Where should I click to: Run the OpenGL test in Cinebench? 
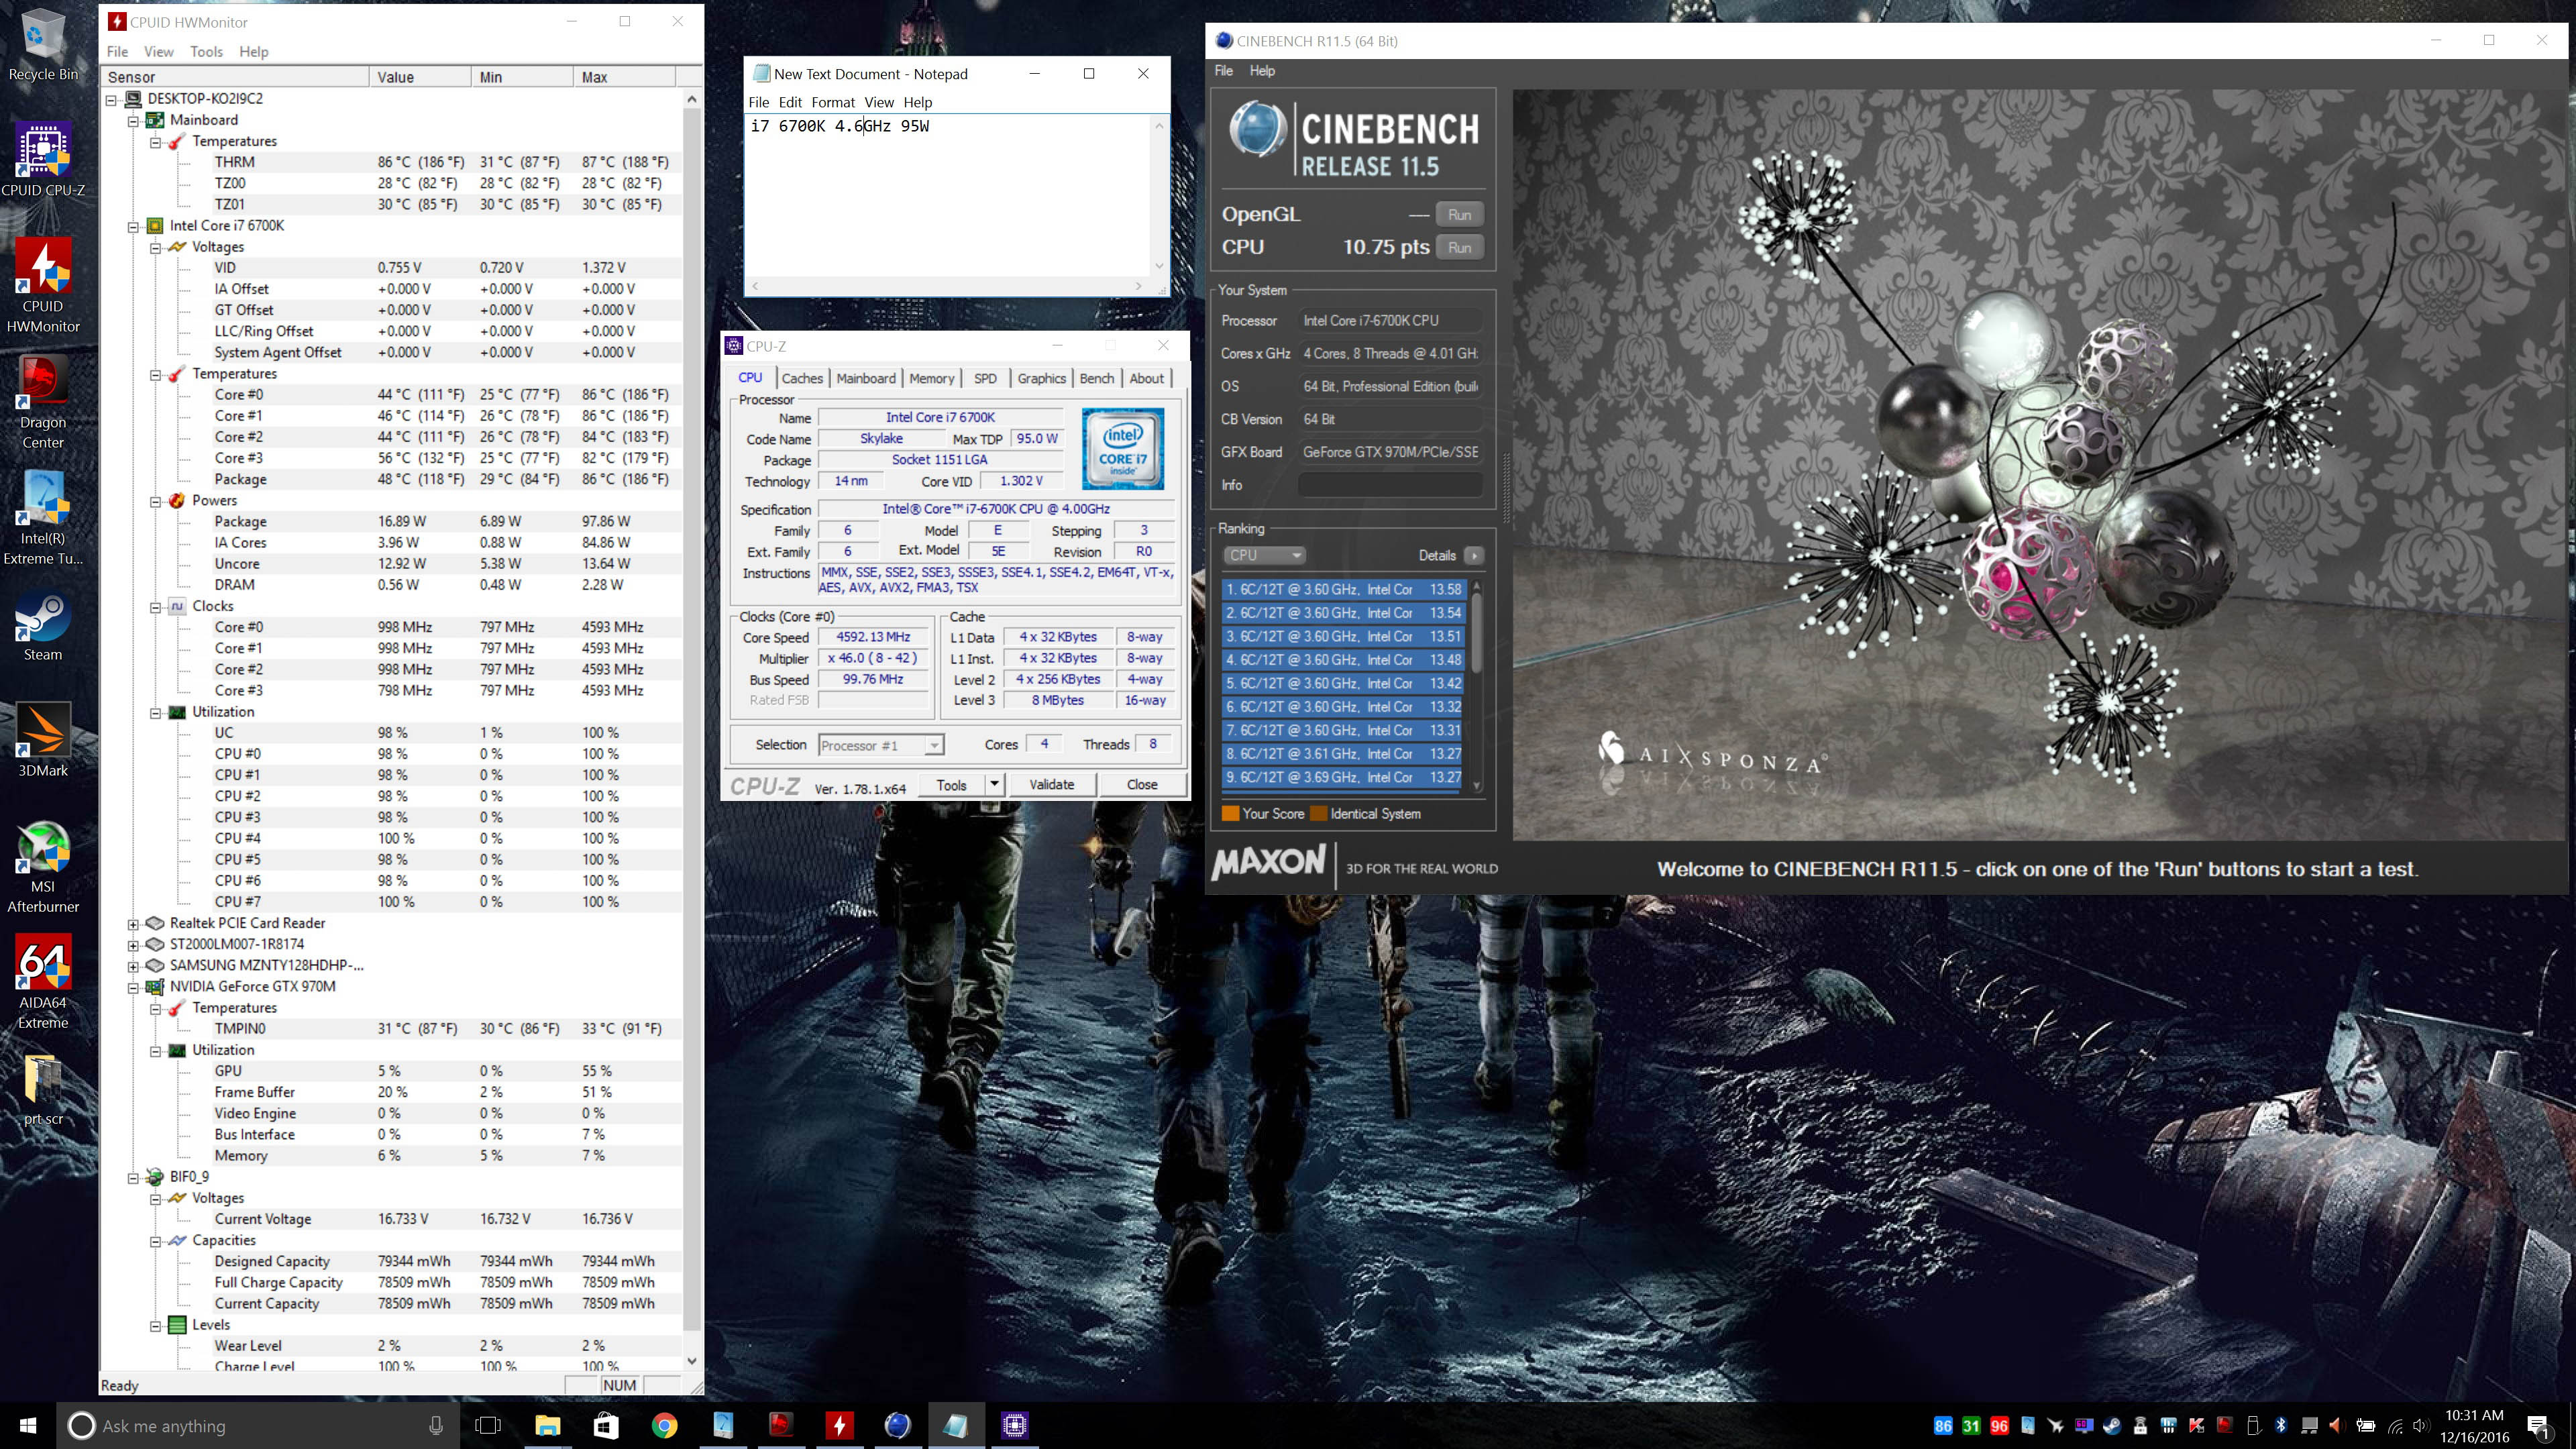tap(1459, 215)
